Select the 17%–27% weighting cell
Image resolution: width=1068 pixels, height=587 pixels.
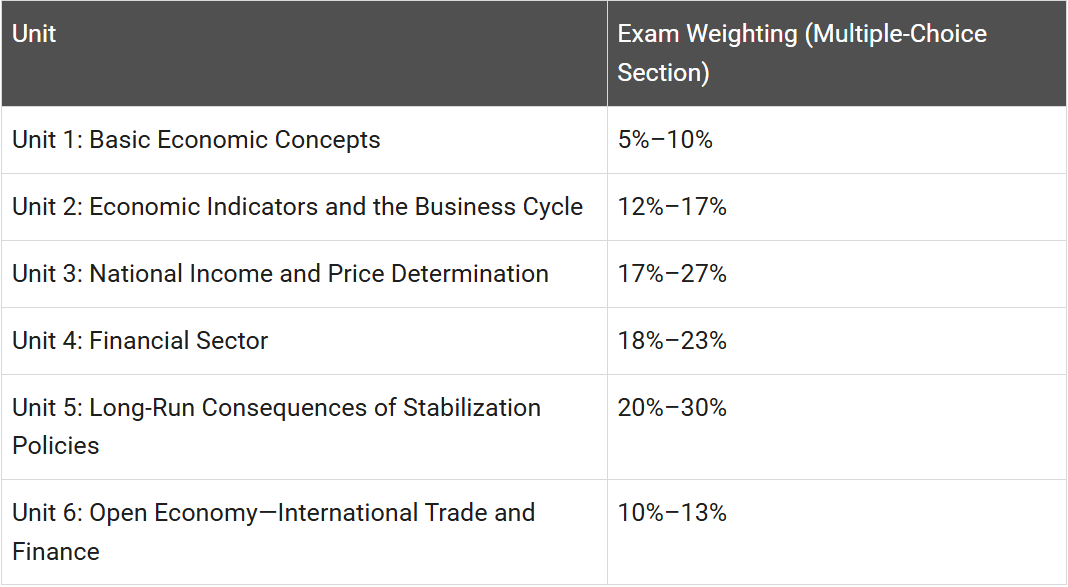click(x=836, y=274)
